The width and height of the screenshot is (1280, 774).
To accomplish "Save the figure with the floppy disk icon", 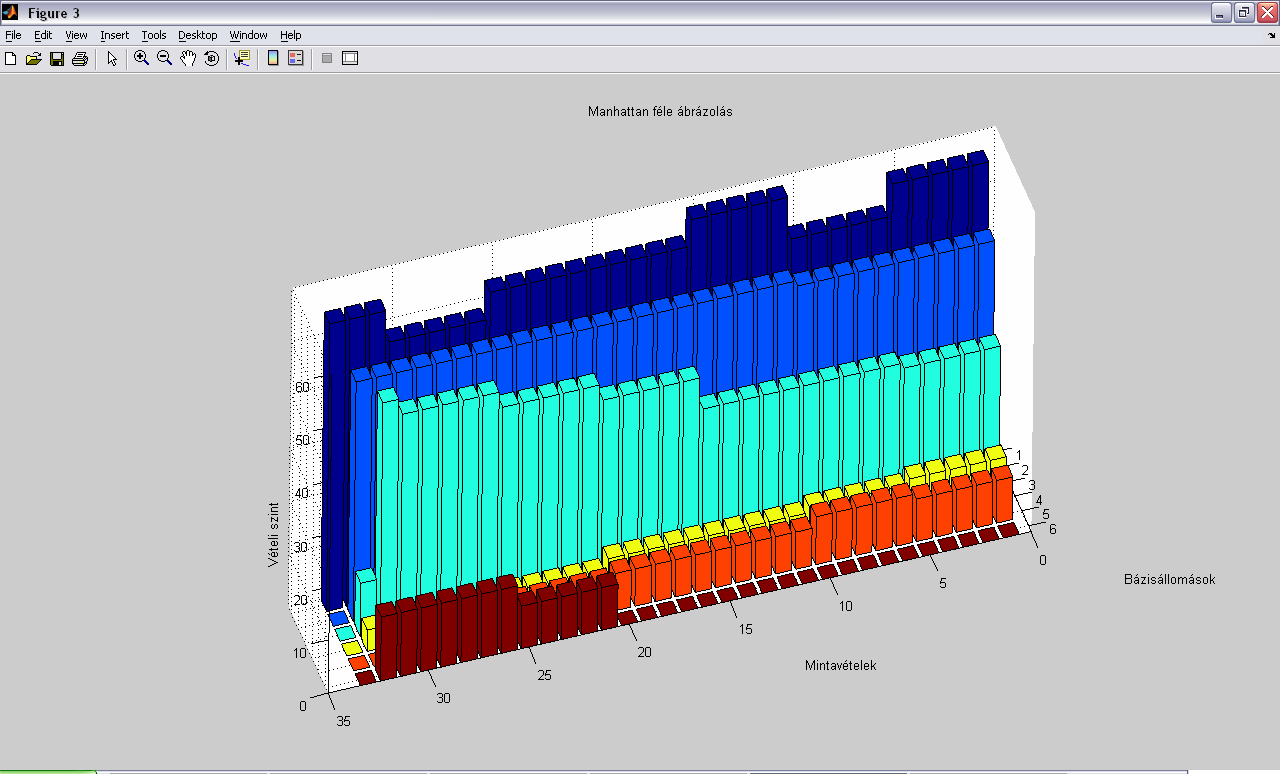I will pyautogui.click(x=57, y=59).
